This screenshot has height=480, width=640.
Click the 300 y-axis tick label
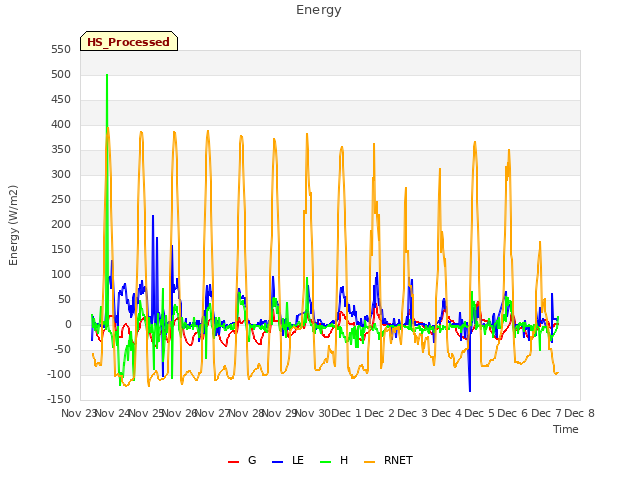pyautogui.click(x=61, y=174)
